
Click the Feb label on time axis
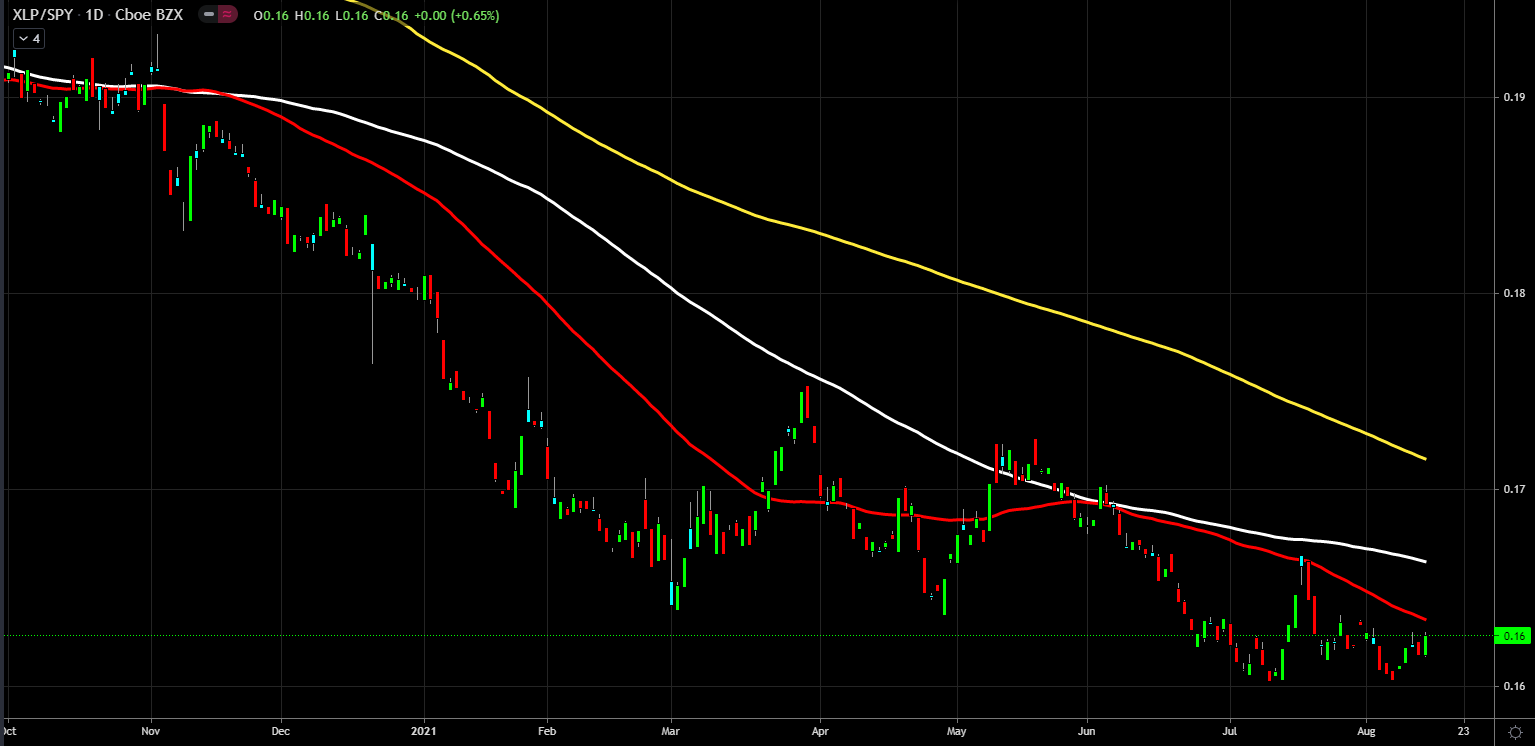[546, 731]
